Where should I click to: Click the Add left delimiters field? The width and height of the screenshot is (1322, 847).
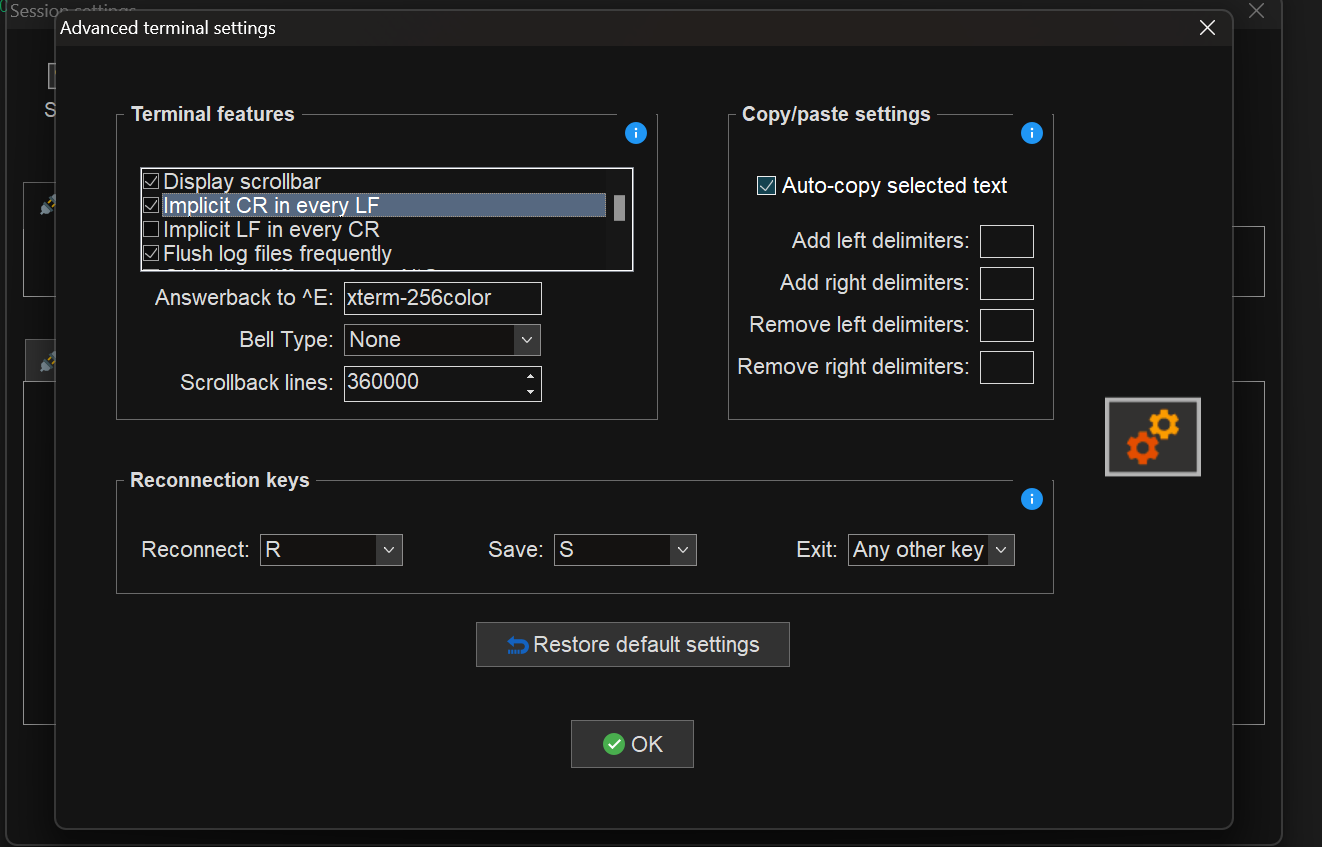tap(1006, 242)
